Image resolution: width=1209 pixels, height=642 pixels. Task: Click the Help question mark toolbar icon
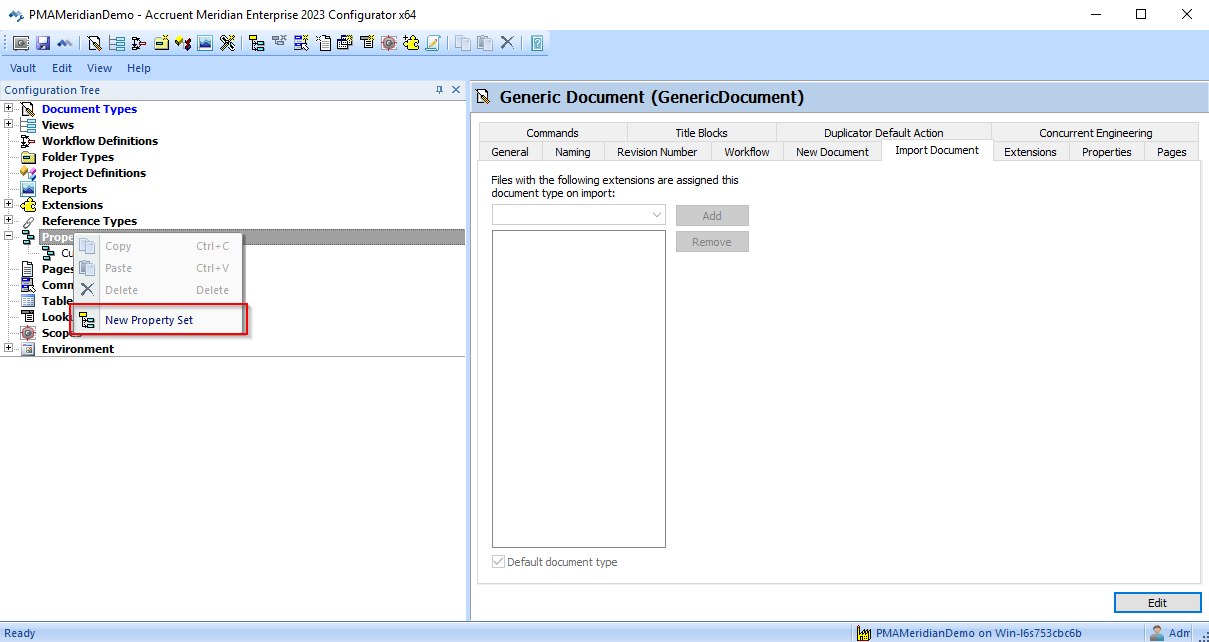point(536,43)
